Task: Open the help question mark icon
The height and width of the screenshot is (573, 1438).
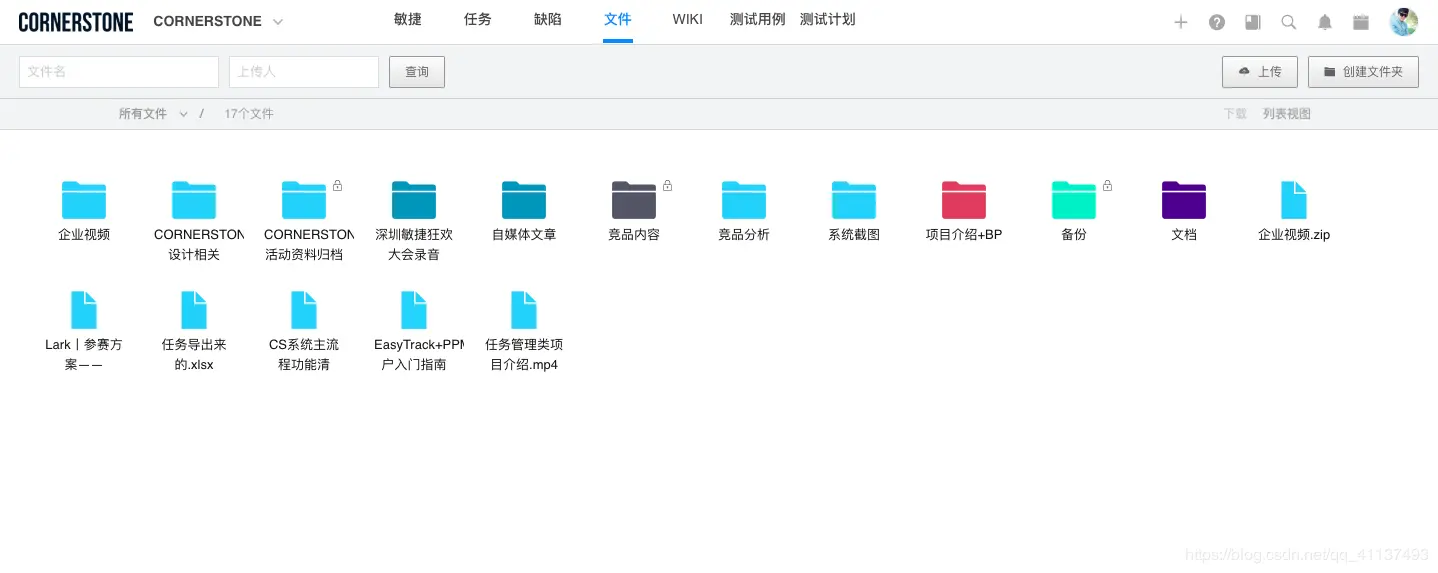Action: 1217,22
